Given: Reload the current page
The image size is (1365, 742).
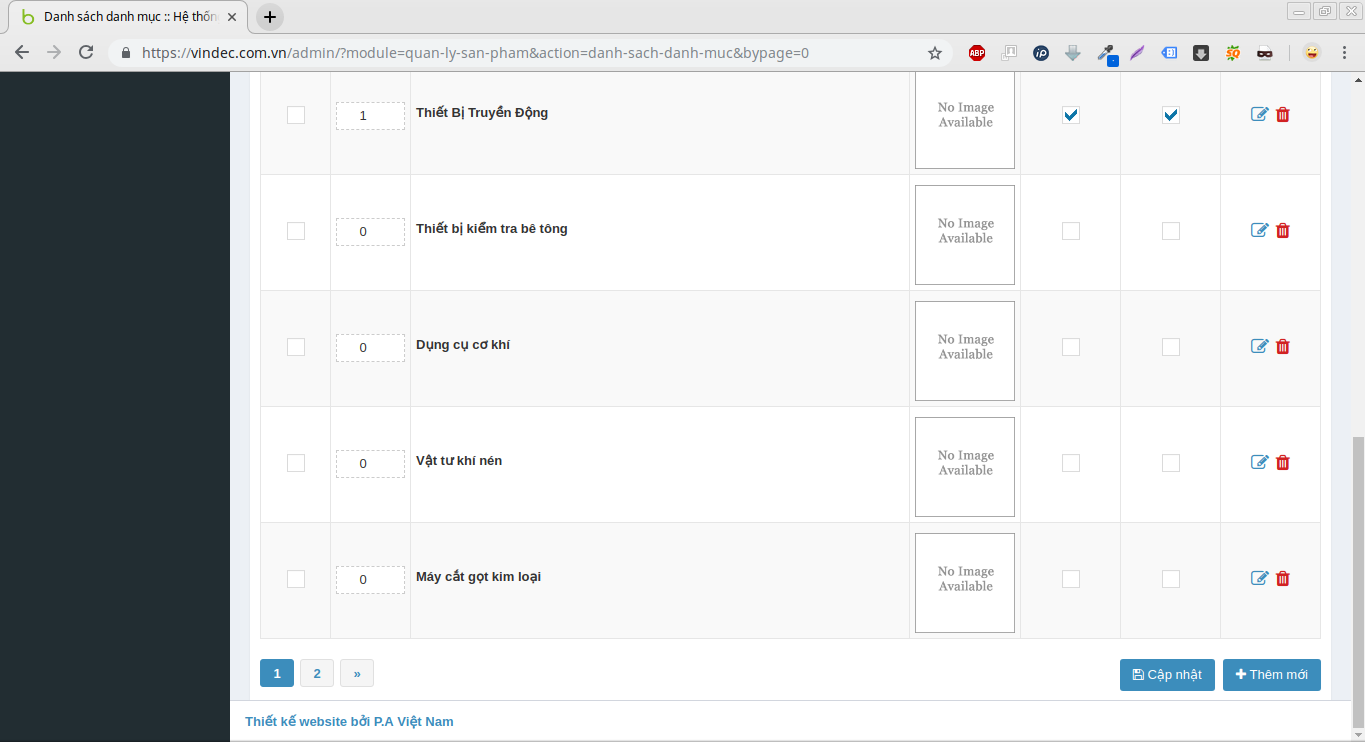Looking at the screenshot, I should pyautogui.click(x=86, y=53).
